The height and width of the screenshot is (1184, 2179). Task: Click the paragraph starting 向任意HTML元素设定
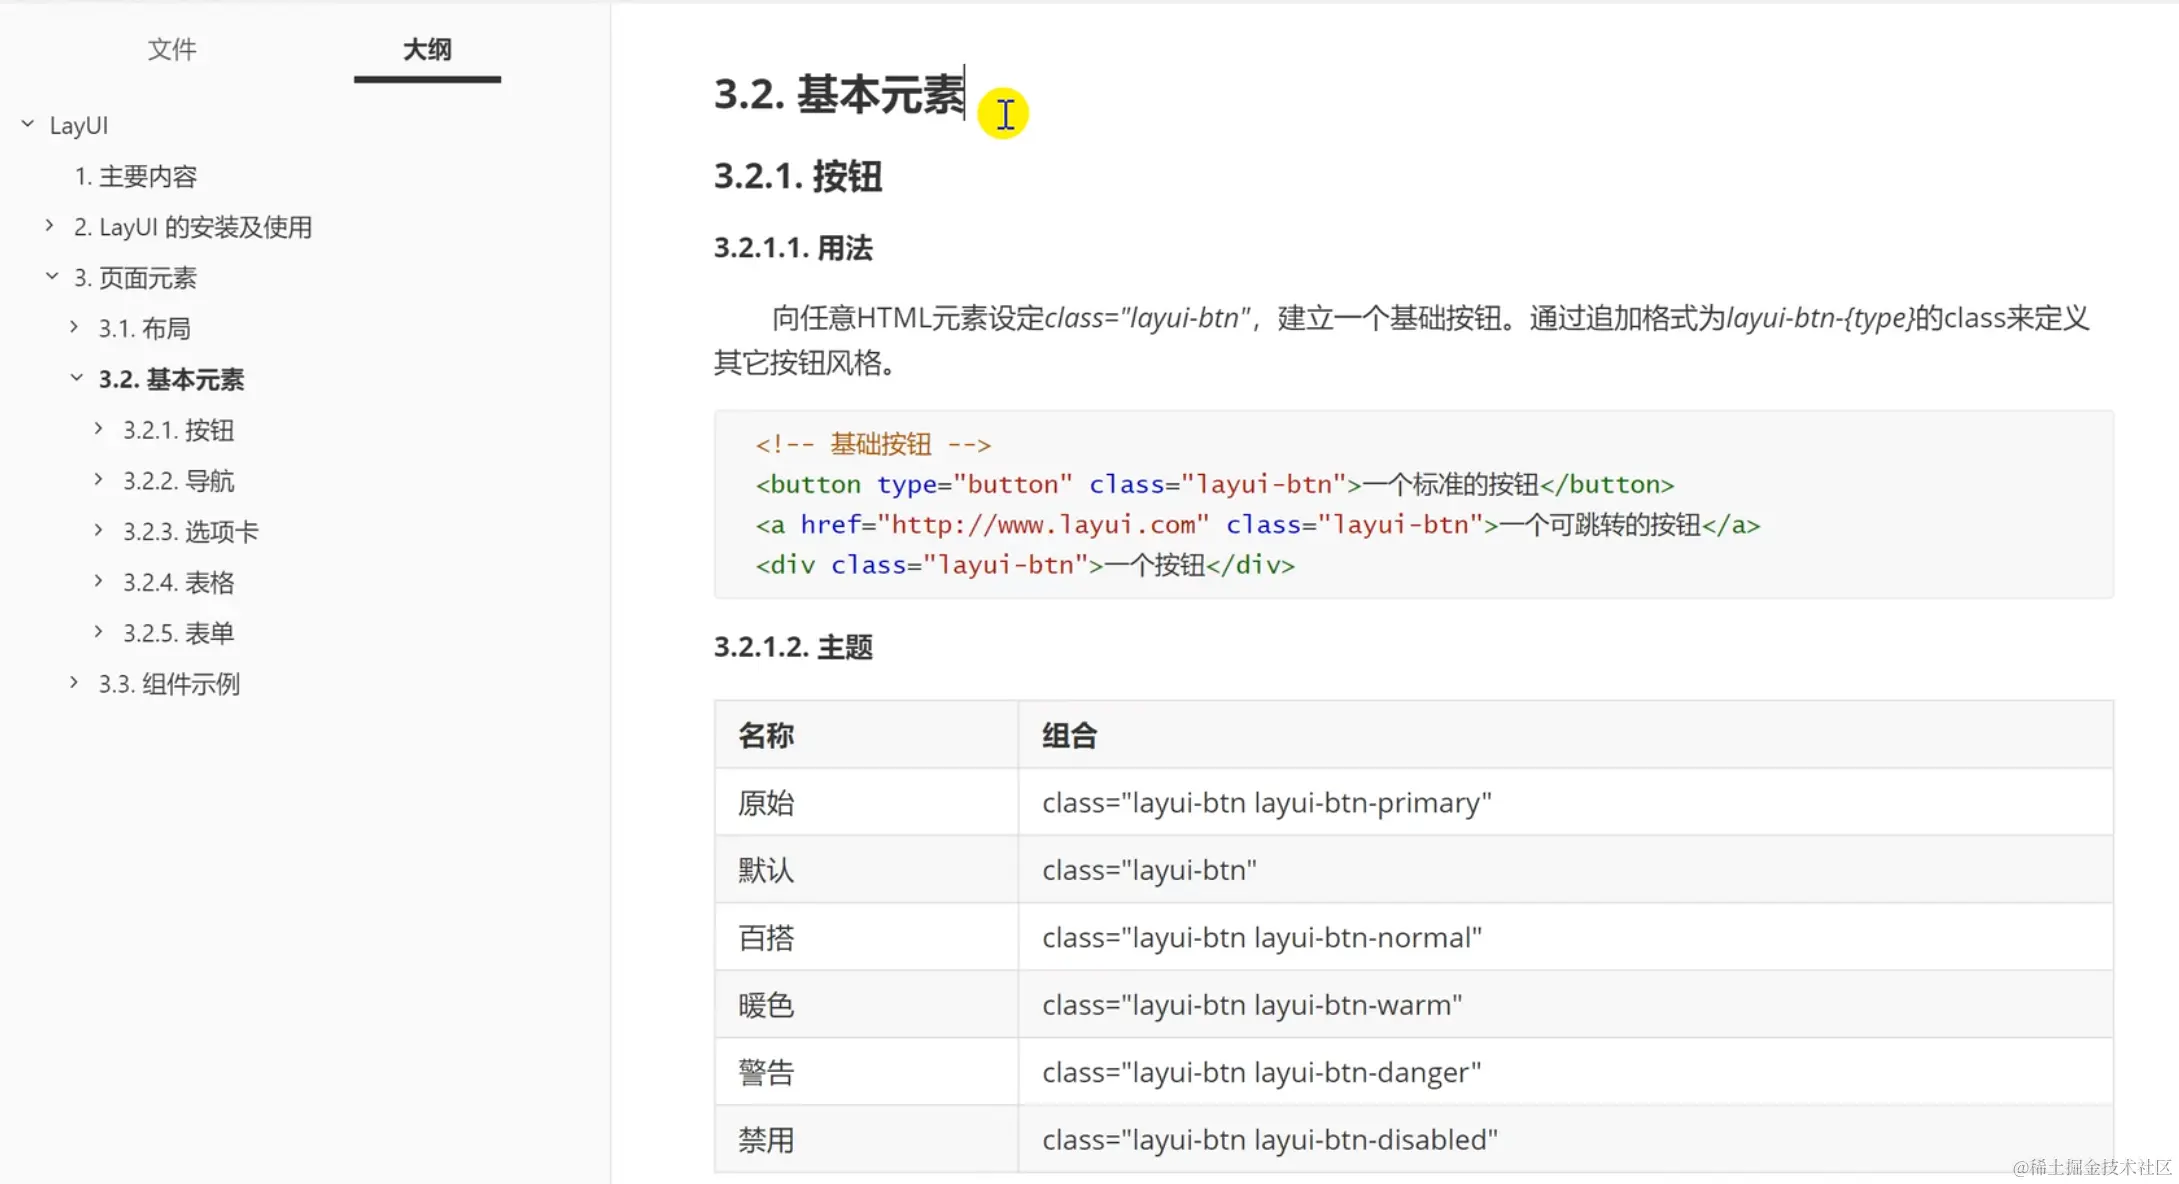pos(1402,340)
